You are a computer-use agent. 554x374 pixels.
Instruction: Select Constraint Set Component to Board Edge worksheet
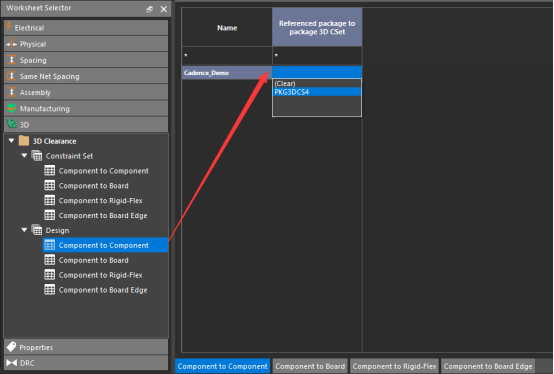(x=103, y=215)
